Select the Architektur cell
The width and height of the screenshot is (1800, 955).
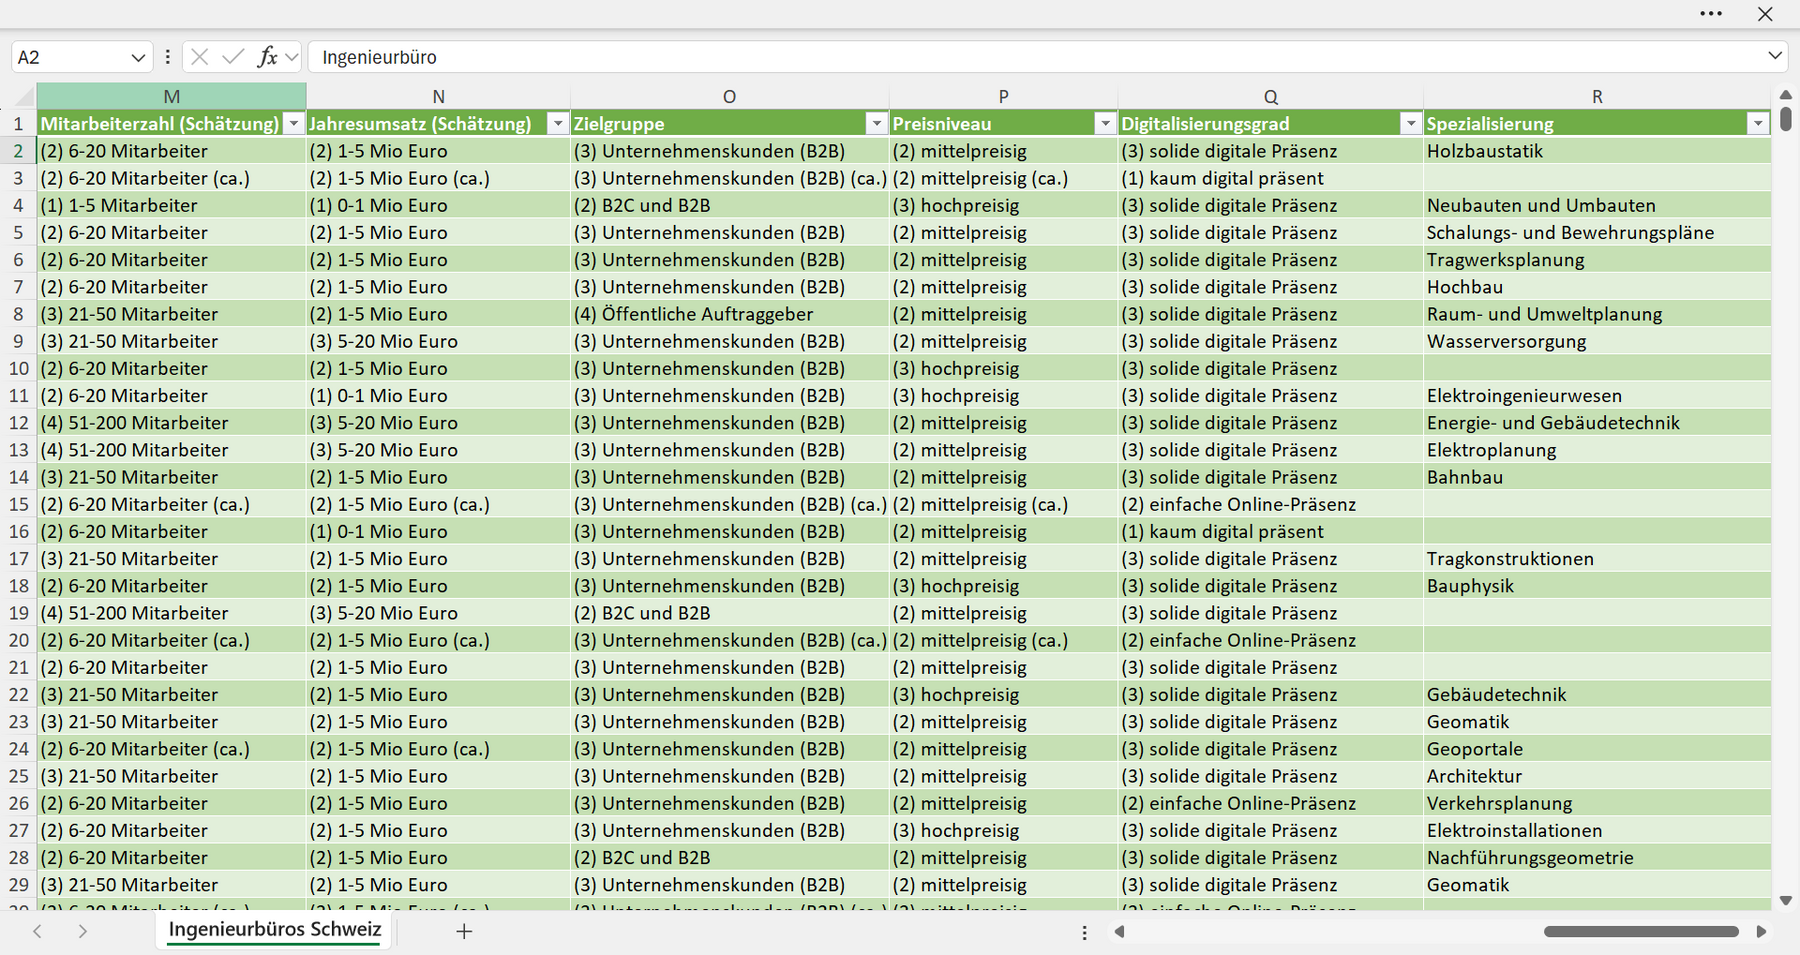[x=1597, y=776]
